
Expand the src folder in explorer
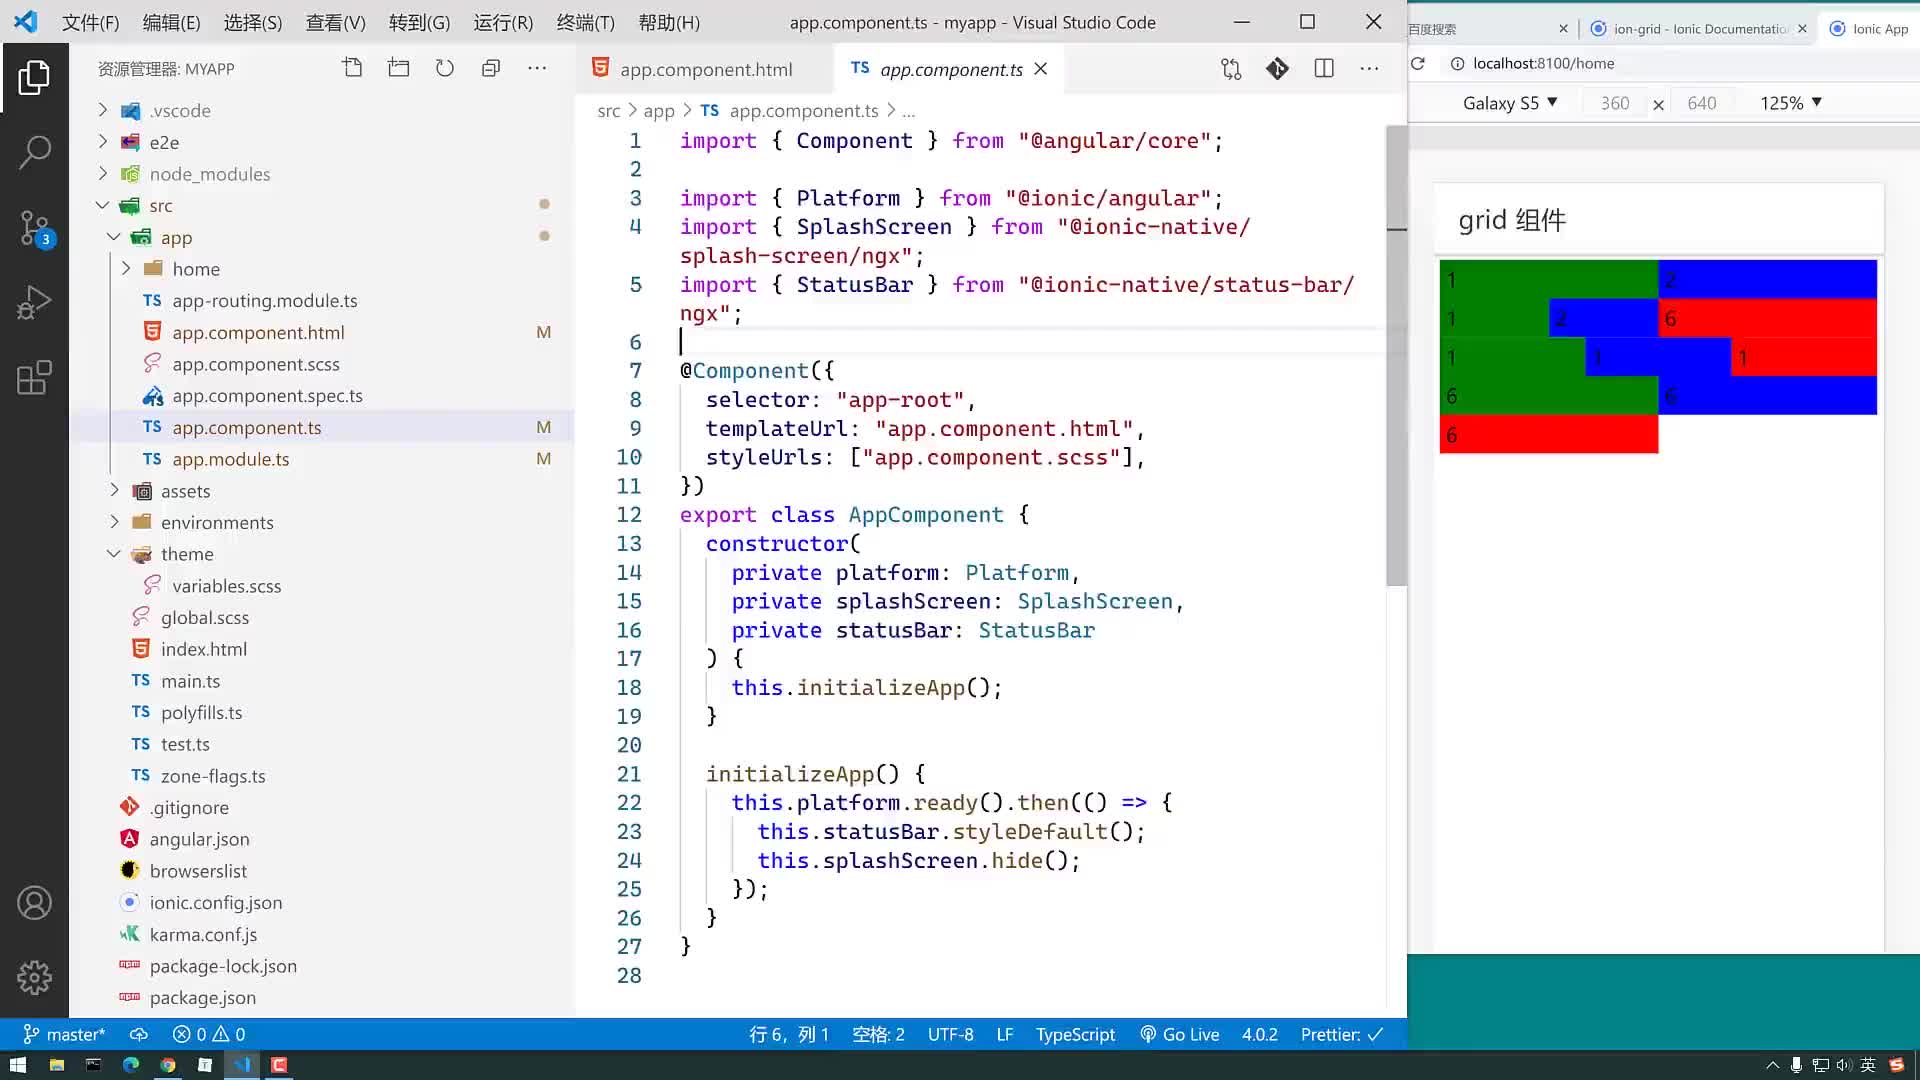point(158,204)
